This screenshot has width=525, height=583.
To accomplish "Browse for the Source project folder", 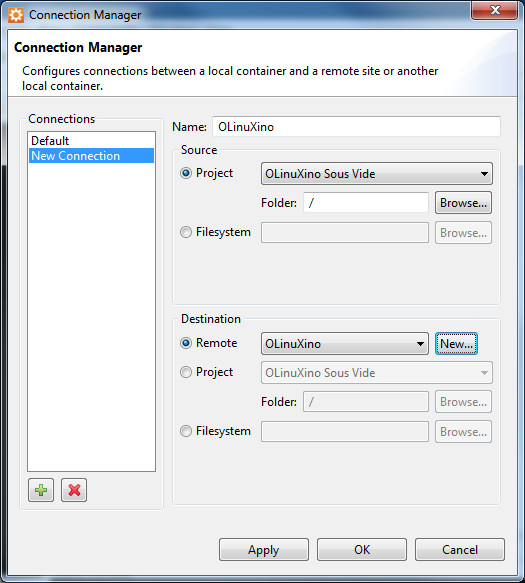I will click(x=463, y=203).
